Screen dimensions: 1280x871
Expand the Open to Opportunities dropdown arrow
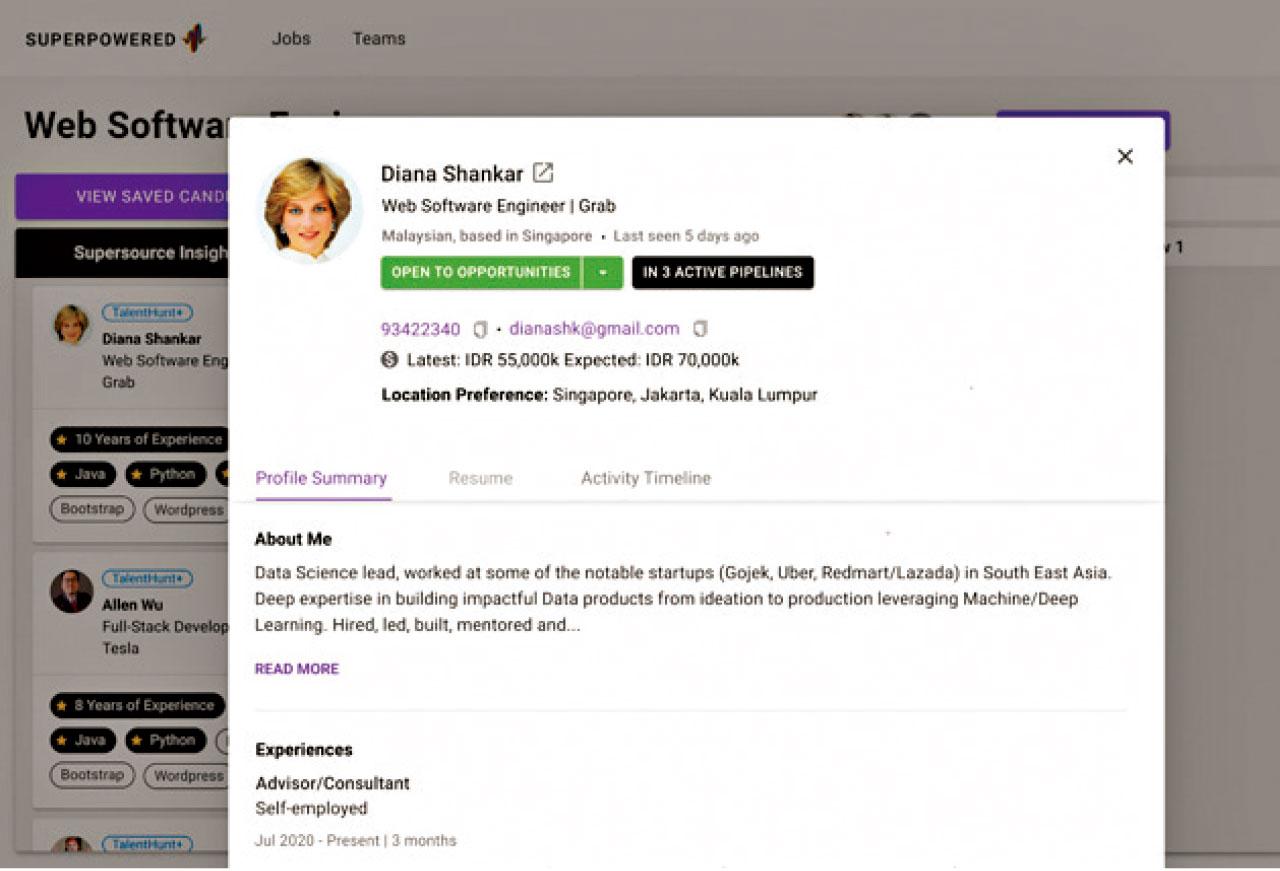tap(603, 273)
